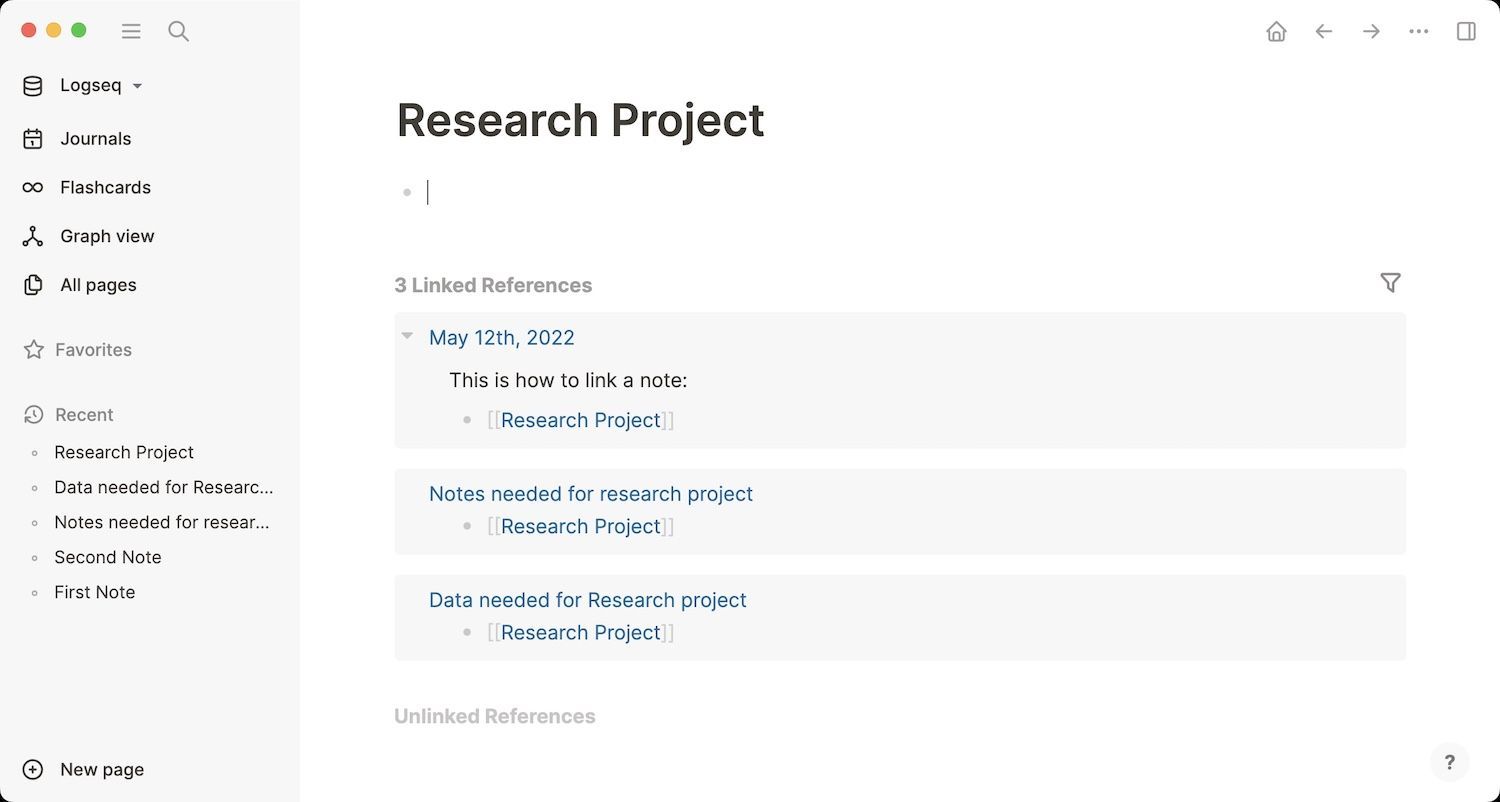Navigate back with the left arrow
1500x802 pixels.
click(x=1324, y=32)
